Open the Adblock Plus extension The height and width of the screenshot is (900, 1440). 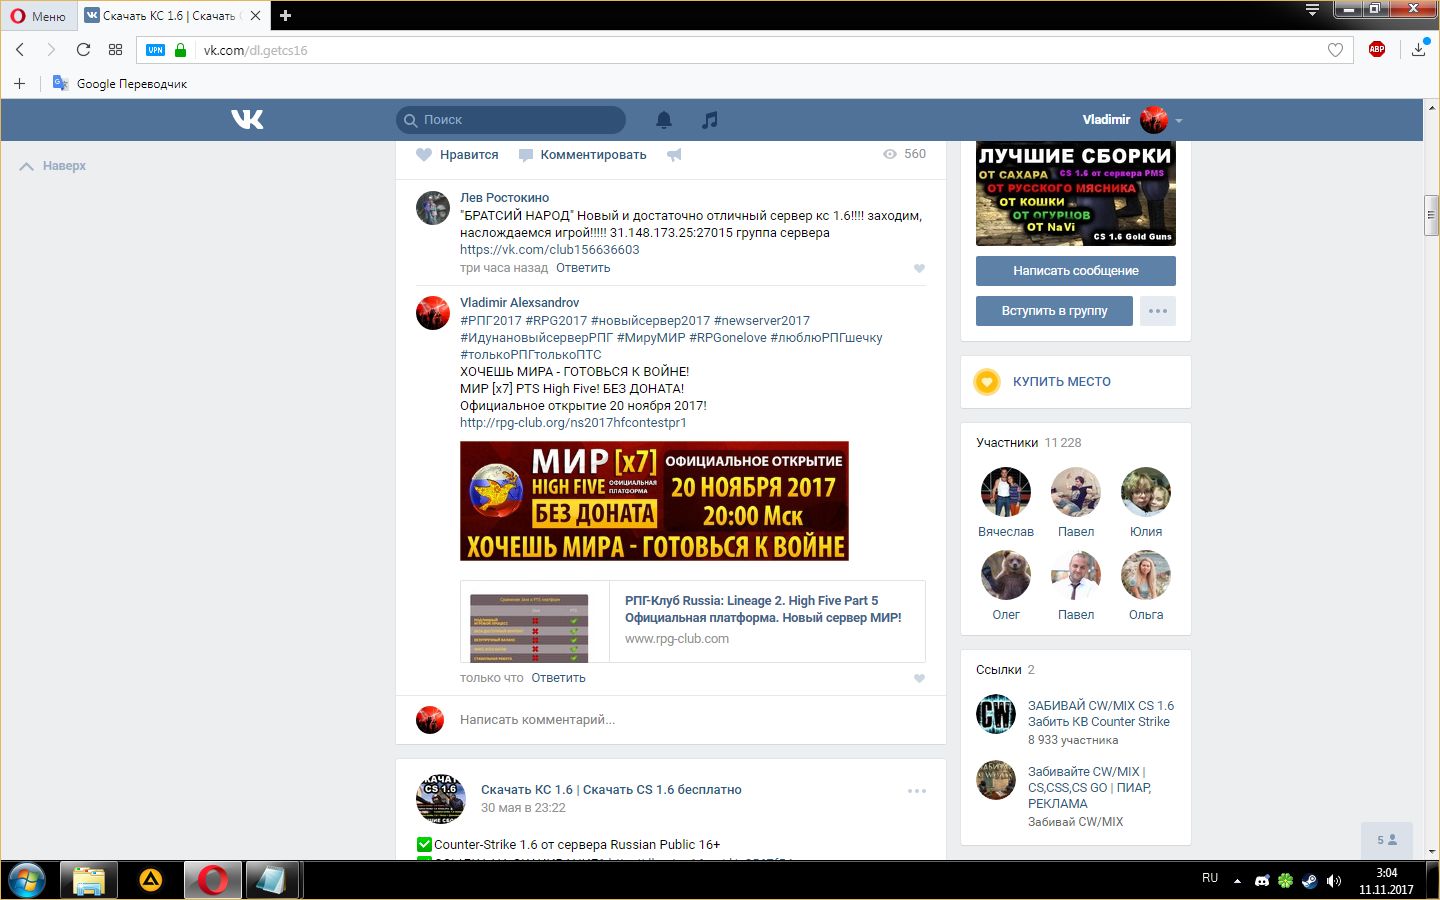[x=1377, y=50]
